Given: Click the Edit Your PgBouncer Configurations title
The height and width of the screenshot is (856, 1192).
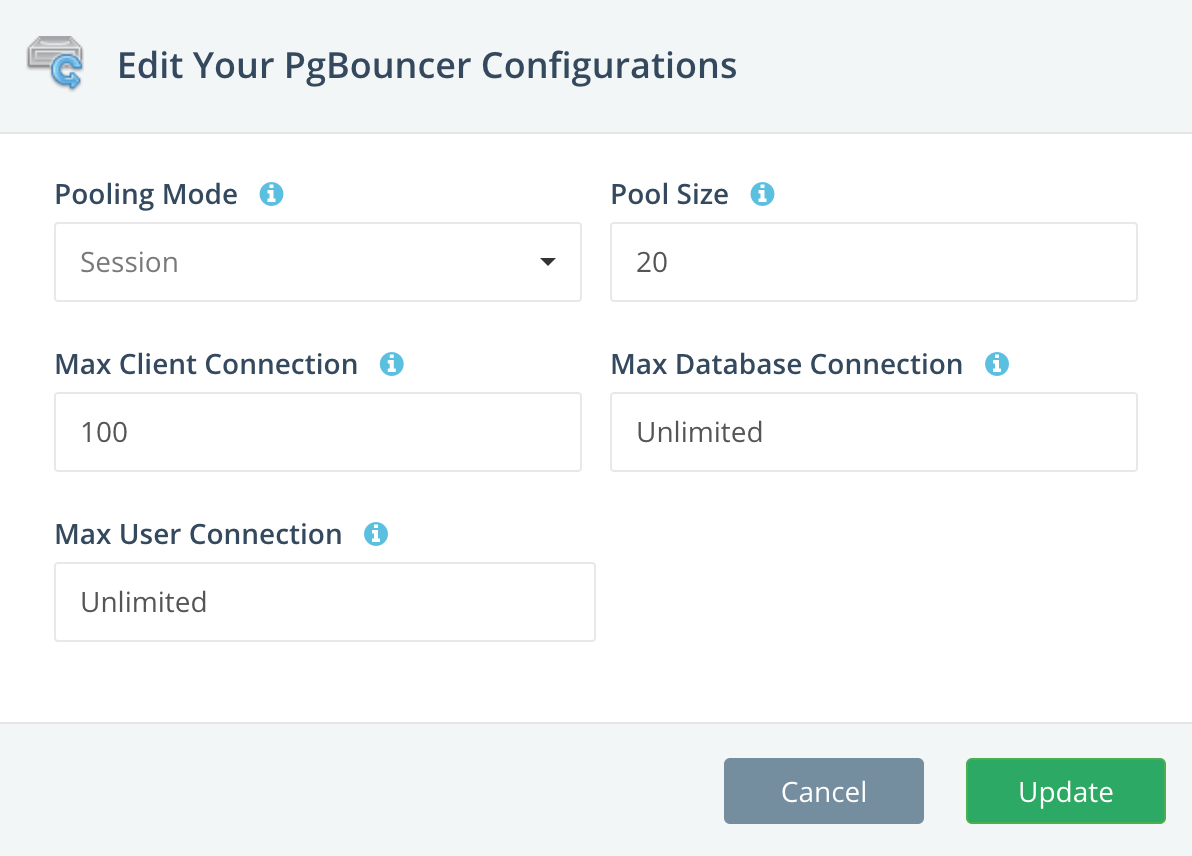Looking at the screenshot, I should pyautogui.click(x=428, y=64).
